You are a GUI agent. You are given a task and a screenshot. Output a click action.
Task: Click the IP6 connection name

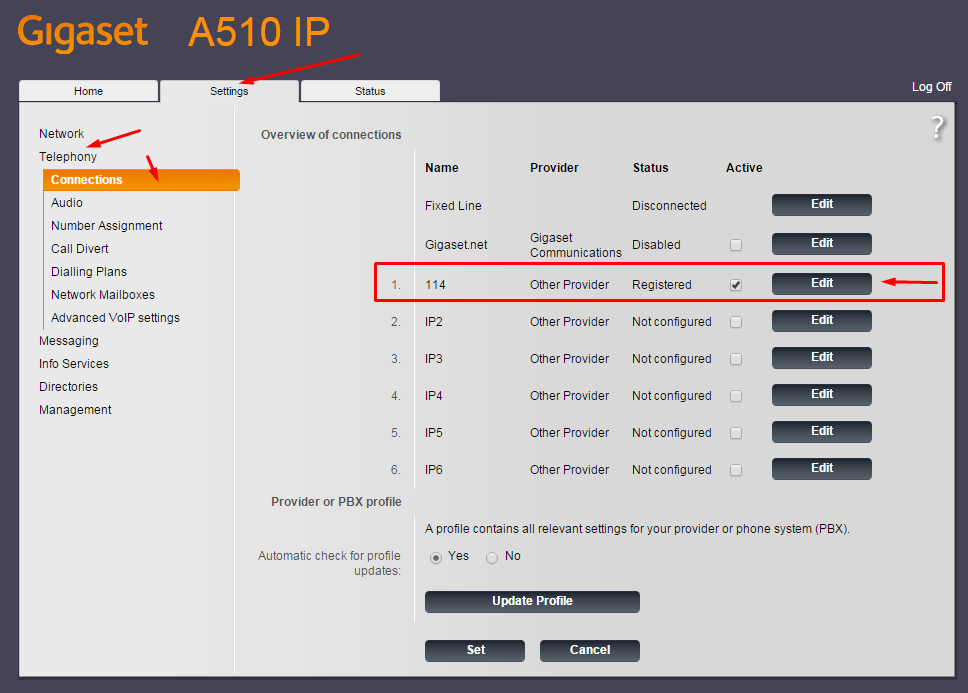434,470
